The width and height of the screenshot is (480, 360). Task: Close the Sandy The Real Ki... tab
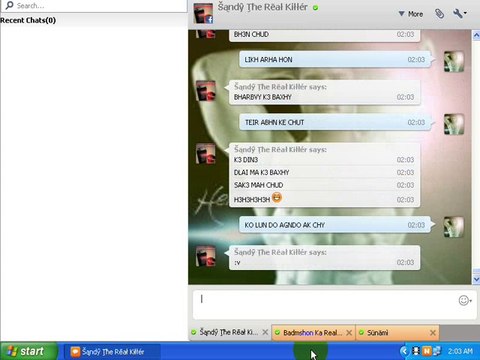[265, 332]
